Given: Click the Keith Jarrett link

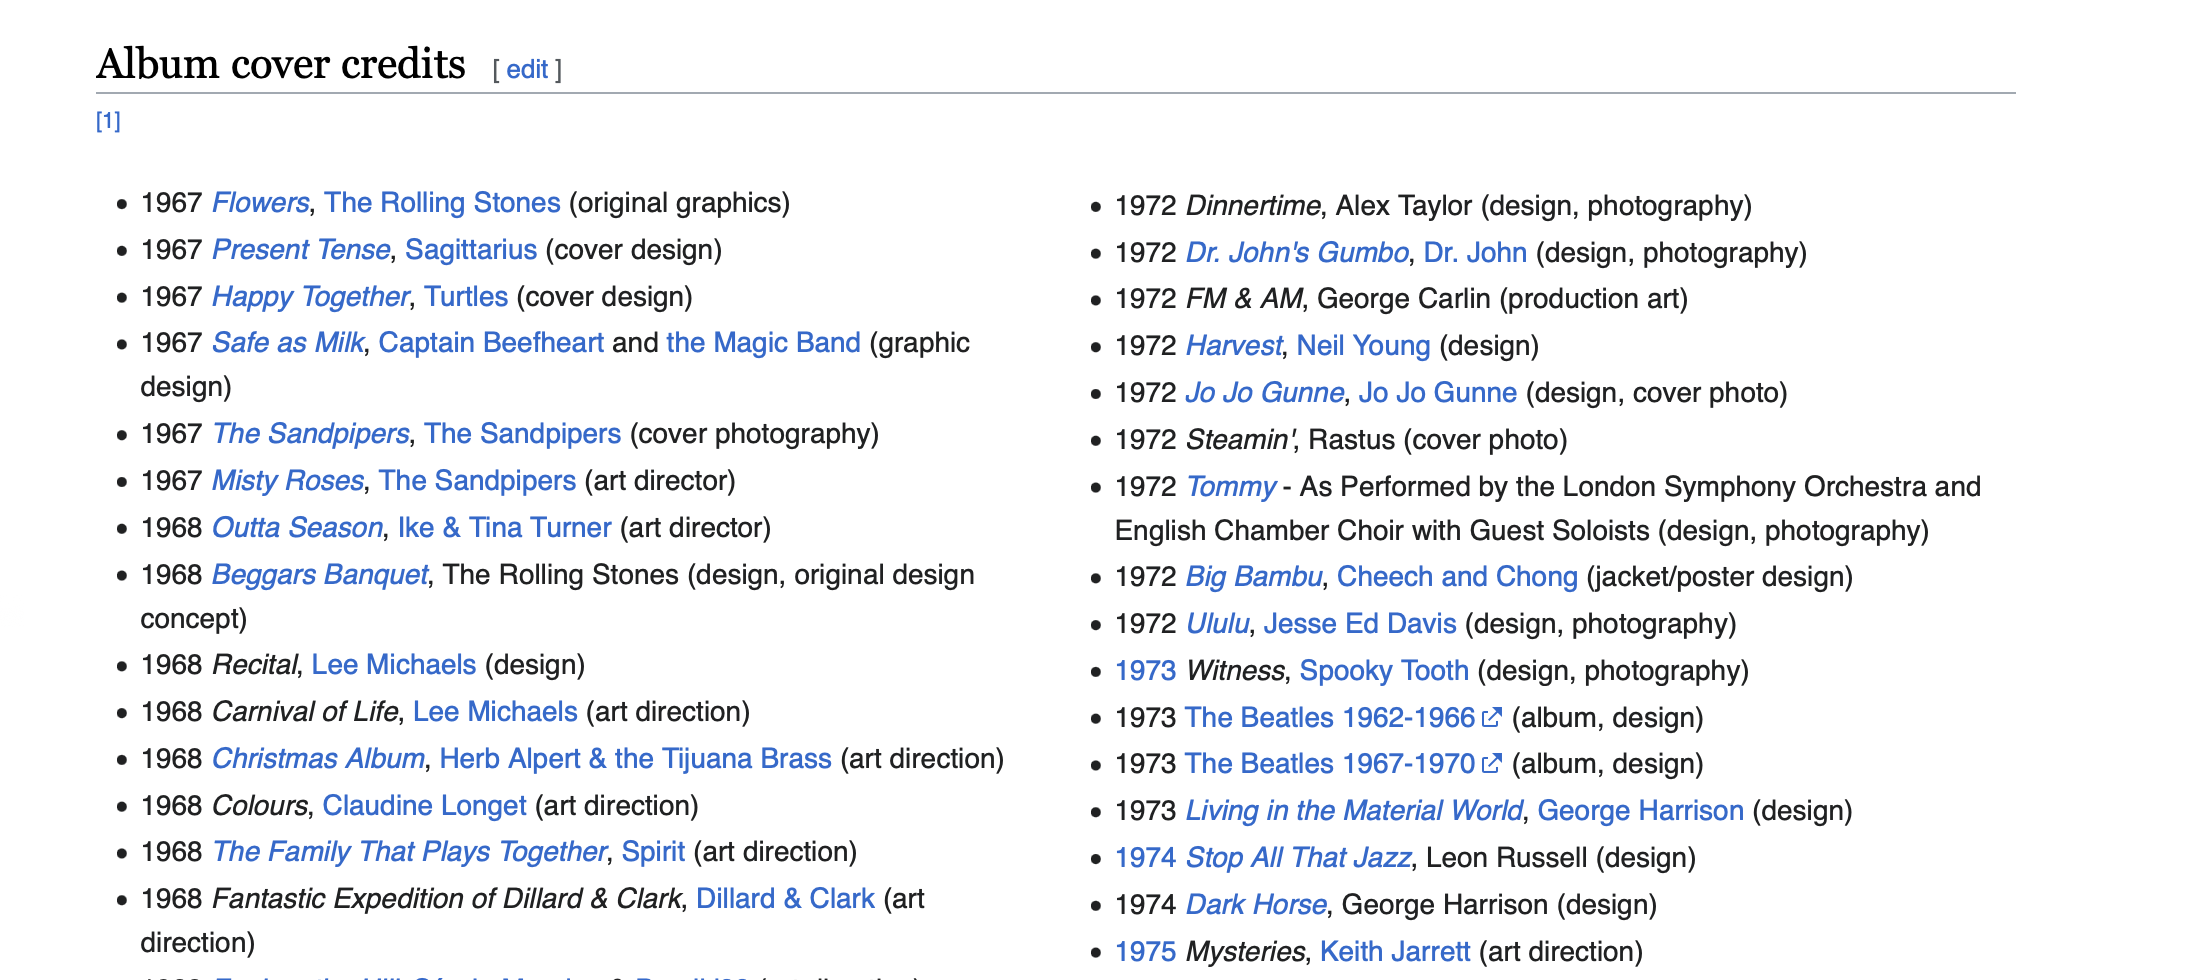Looking at the screenshot, I should (x=1394, y=952).
